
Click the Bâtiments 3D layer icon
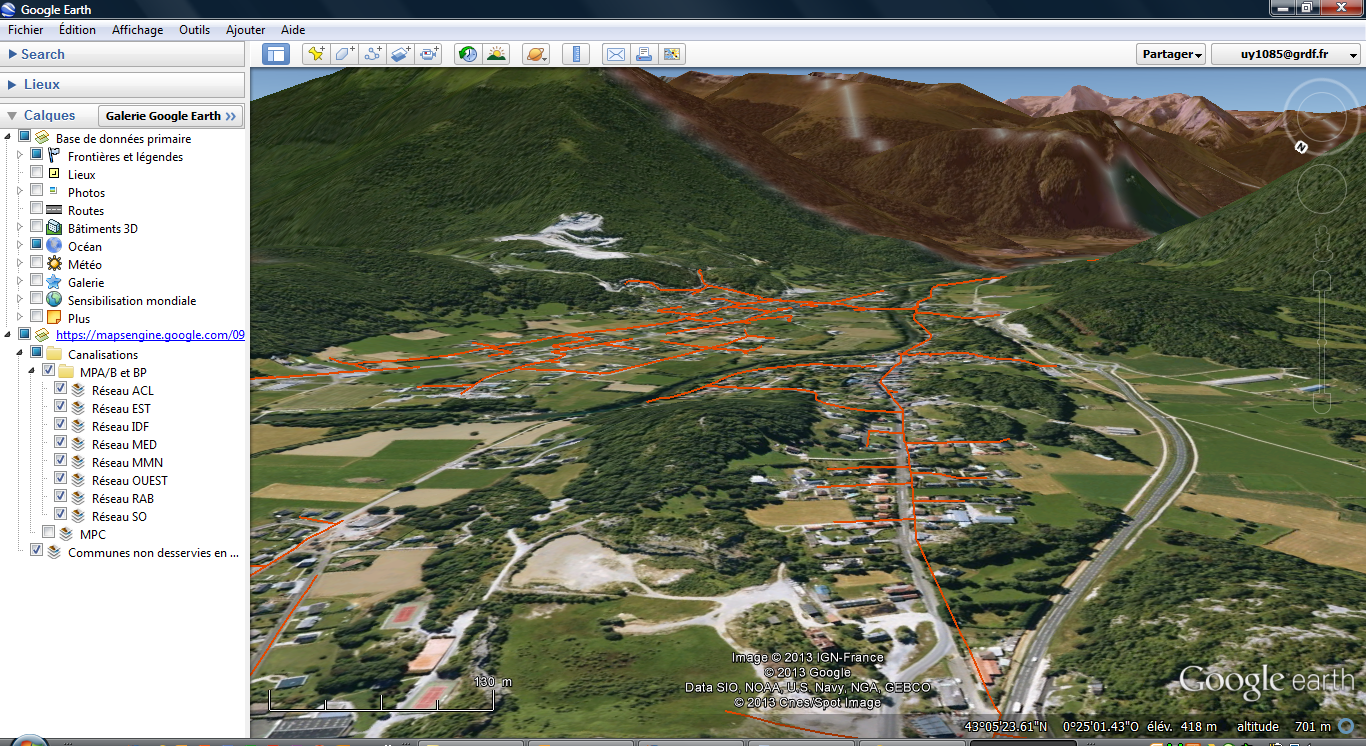click(53, 228)
